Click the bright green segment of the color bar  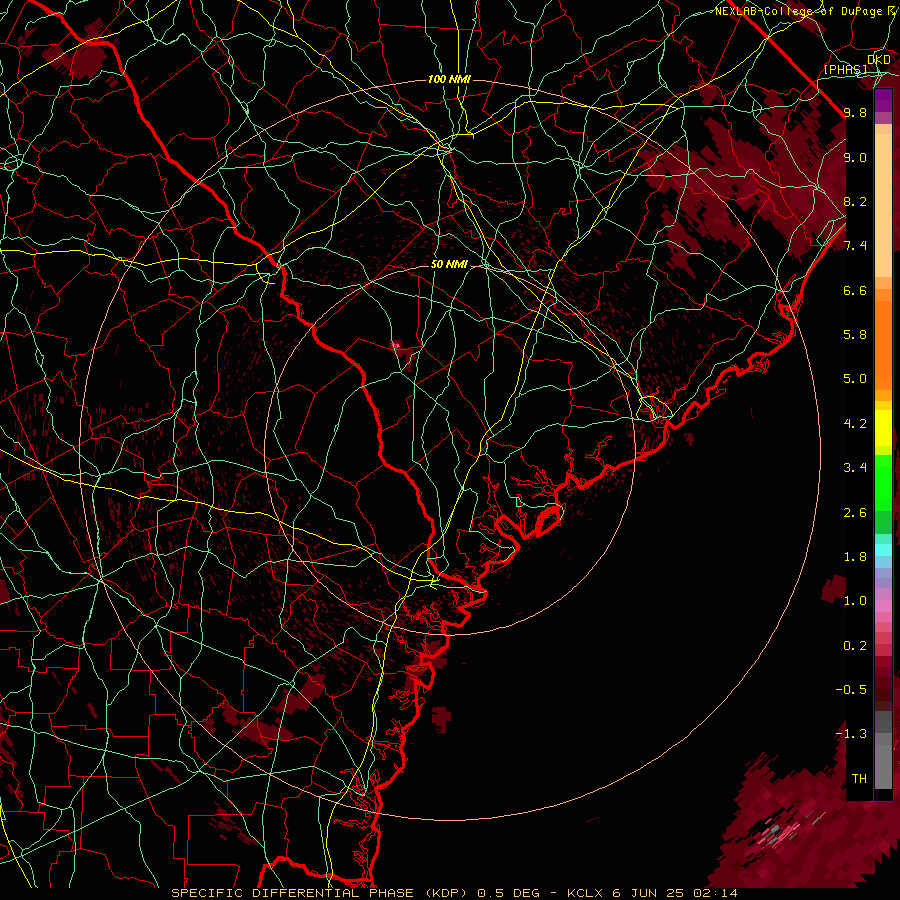point(883,482)
